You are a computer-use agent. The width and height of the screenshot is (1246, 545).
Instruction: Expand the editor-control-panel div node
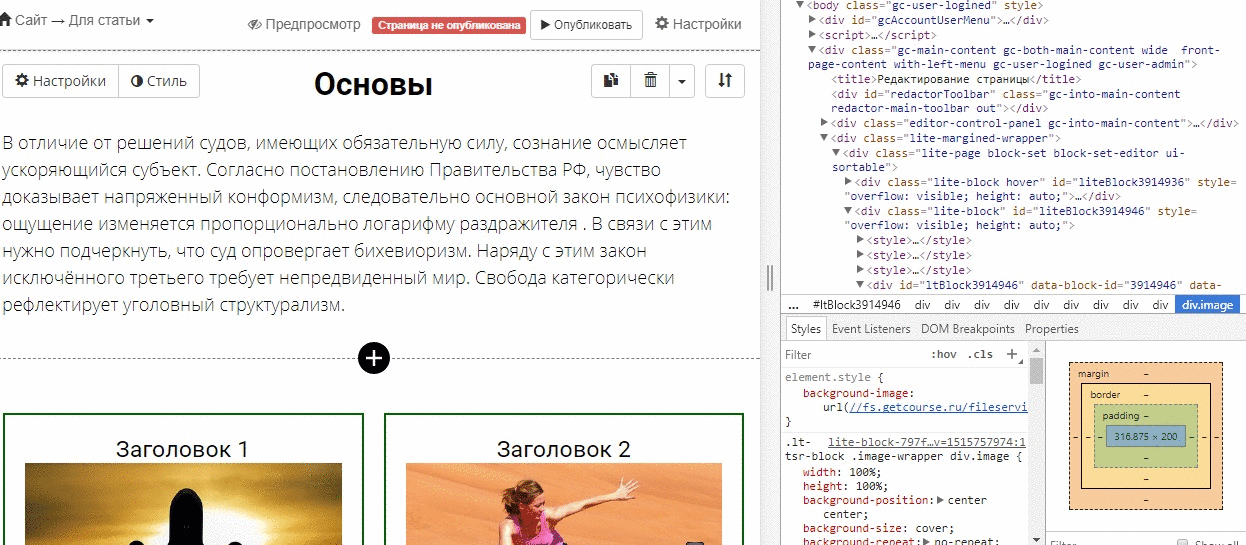[x=824, y=124]
